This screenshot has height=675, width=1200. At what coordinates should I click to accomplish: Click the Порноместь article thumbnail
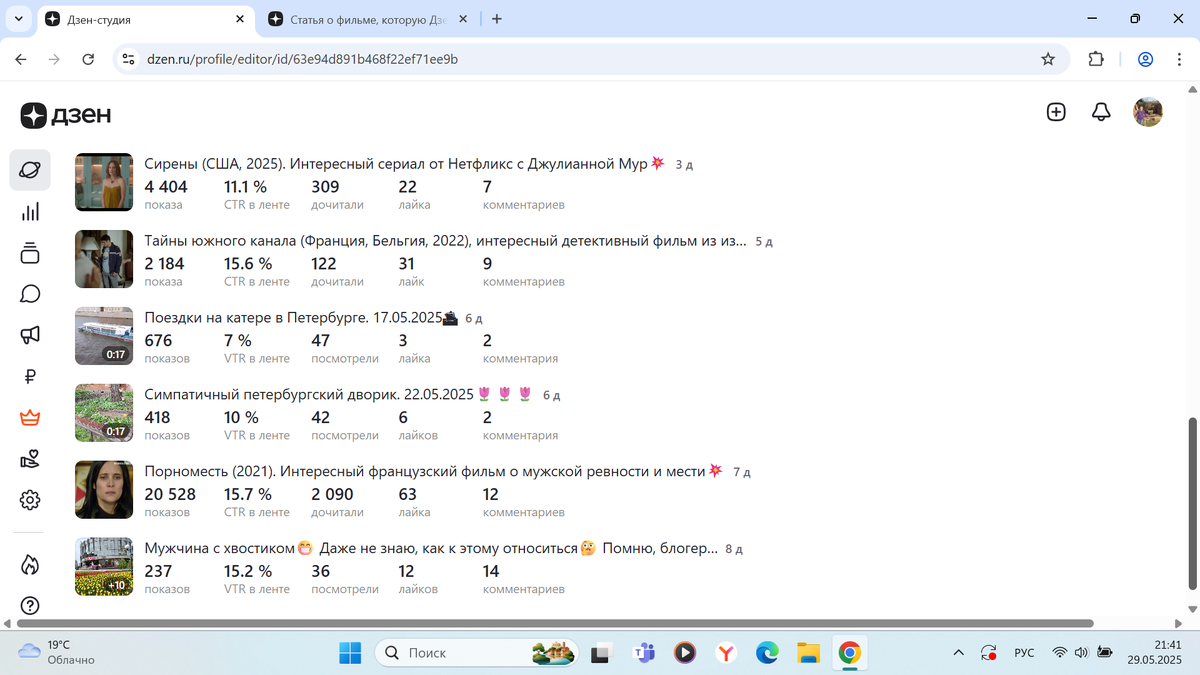click(104, 490)
